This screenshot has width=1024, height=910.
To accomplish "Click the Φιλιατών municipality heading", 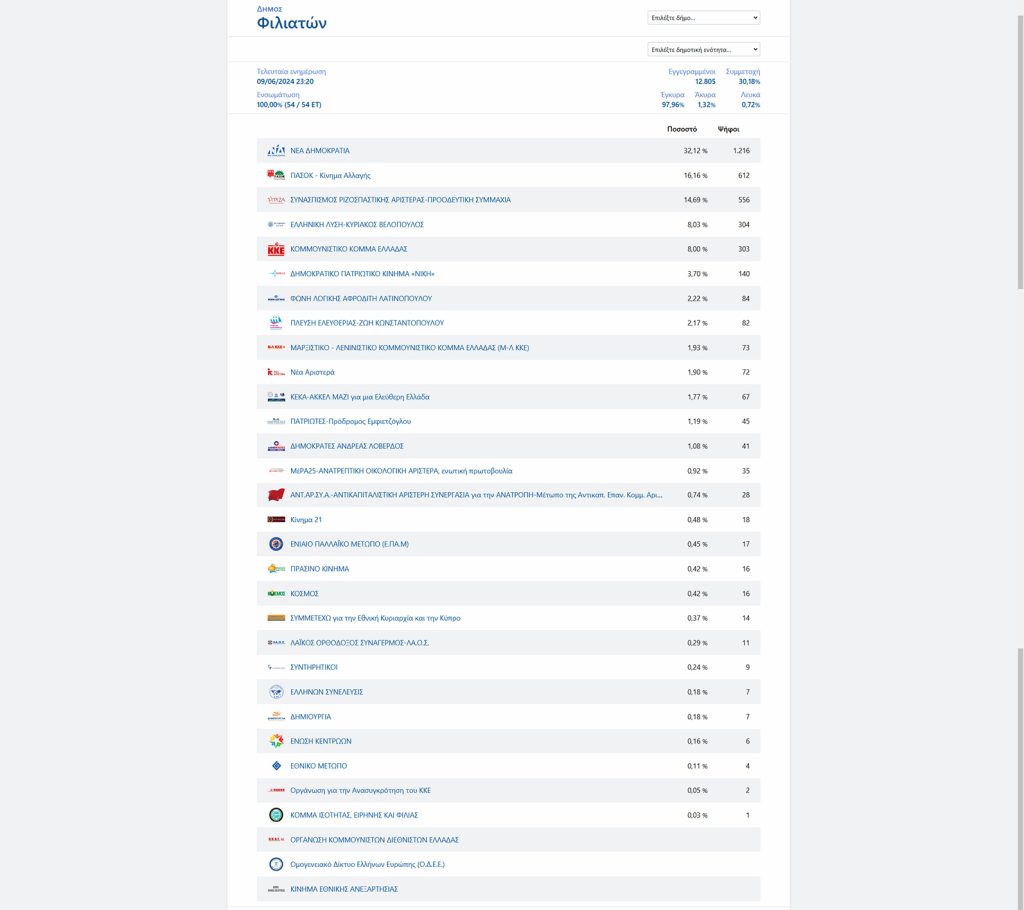I will pos(291,23).
